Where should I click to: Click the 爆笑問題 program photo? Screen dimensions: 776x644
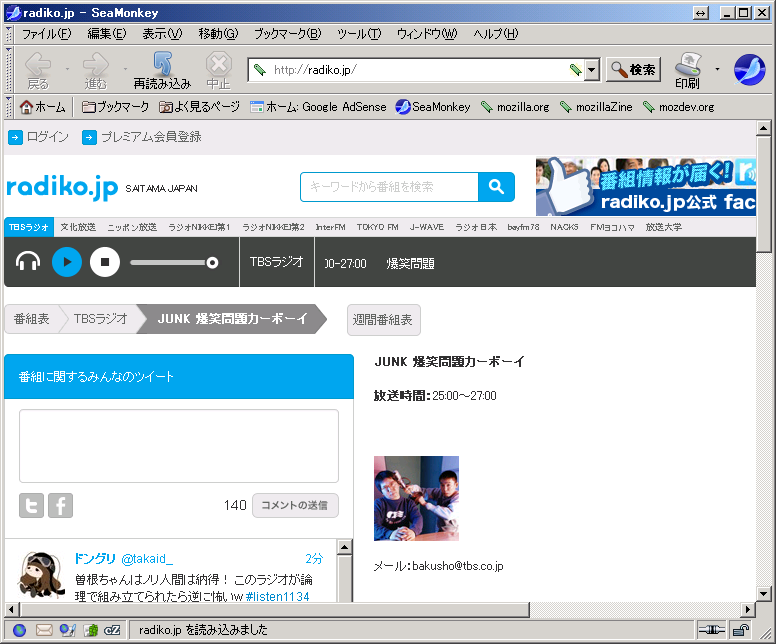tap(416, 498)
